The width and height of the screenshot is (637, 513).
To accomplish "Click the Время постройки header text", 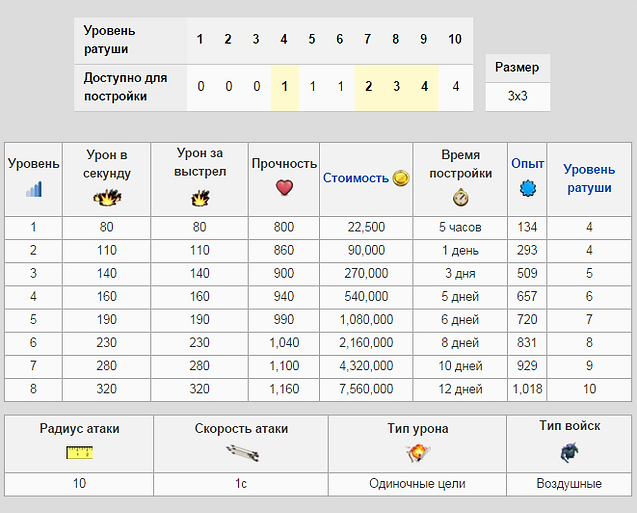I will (x=461, y=164).
